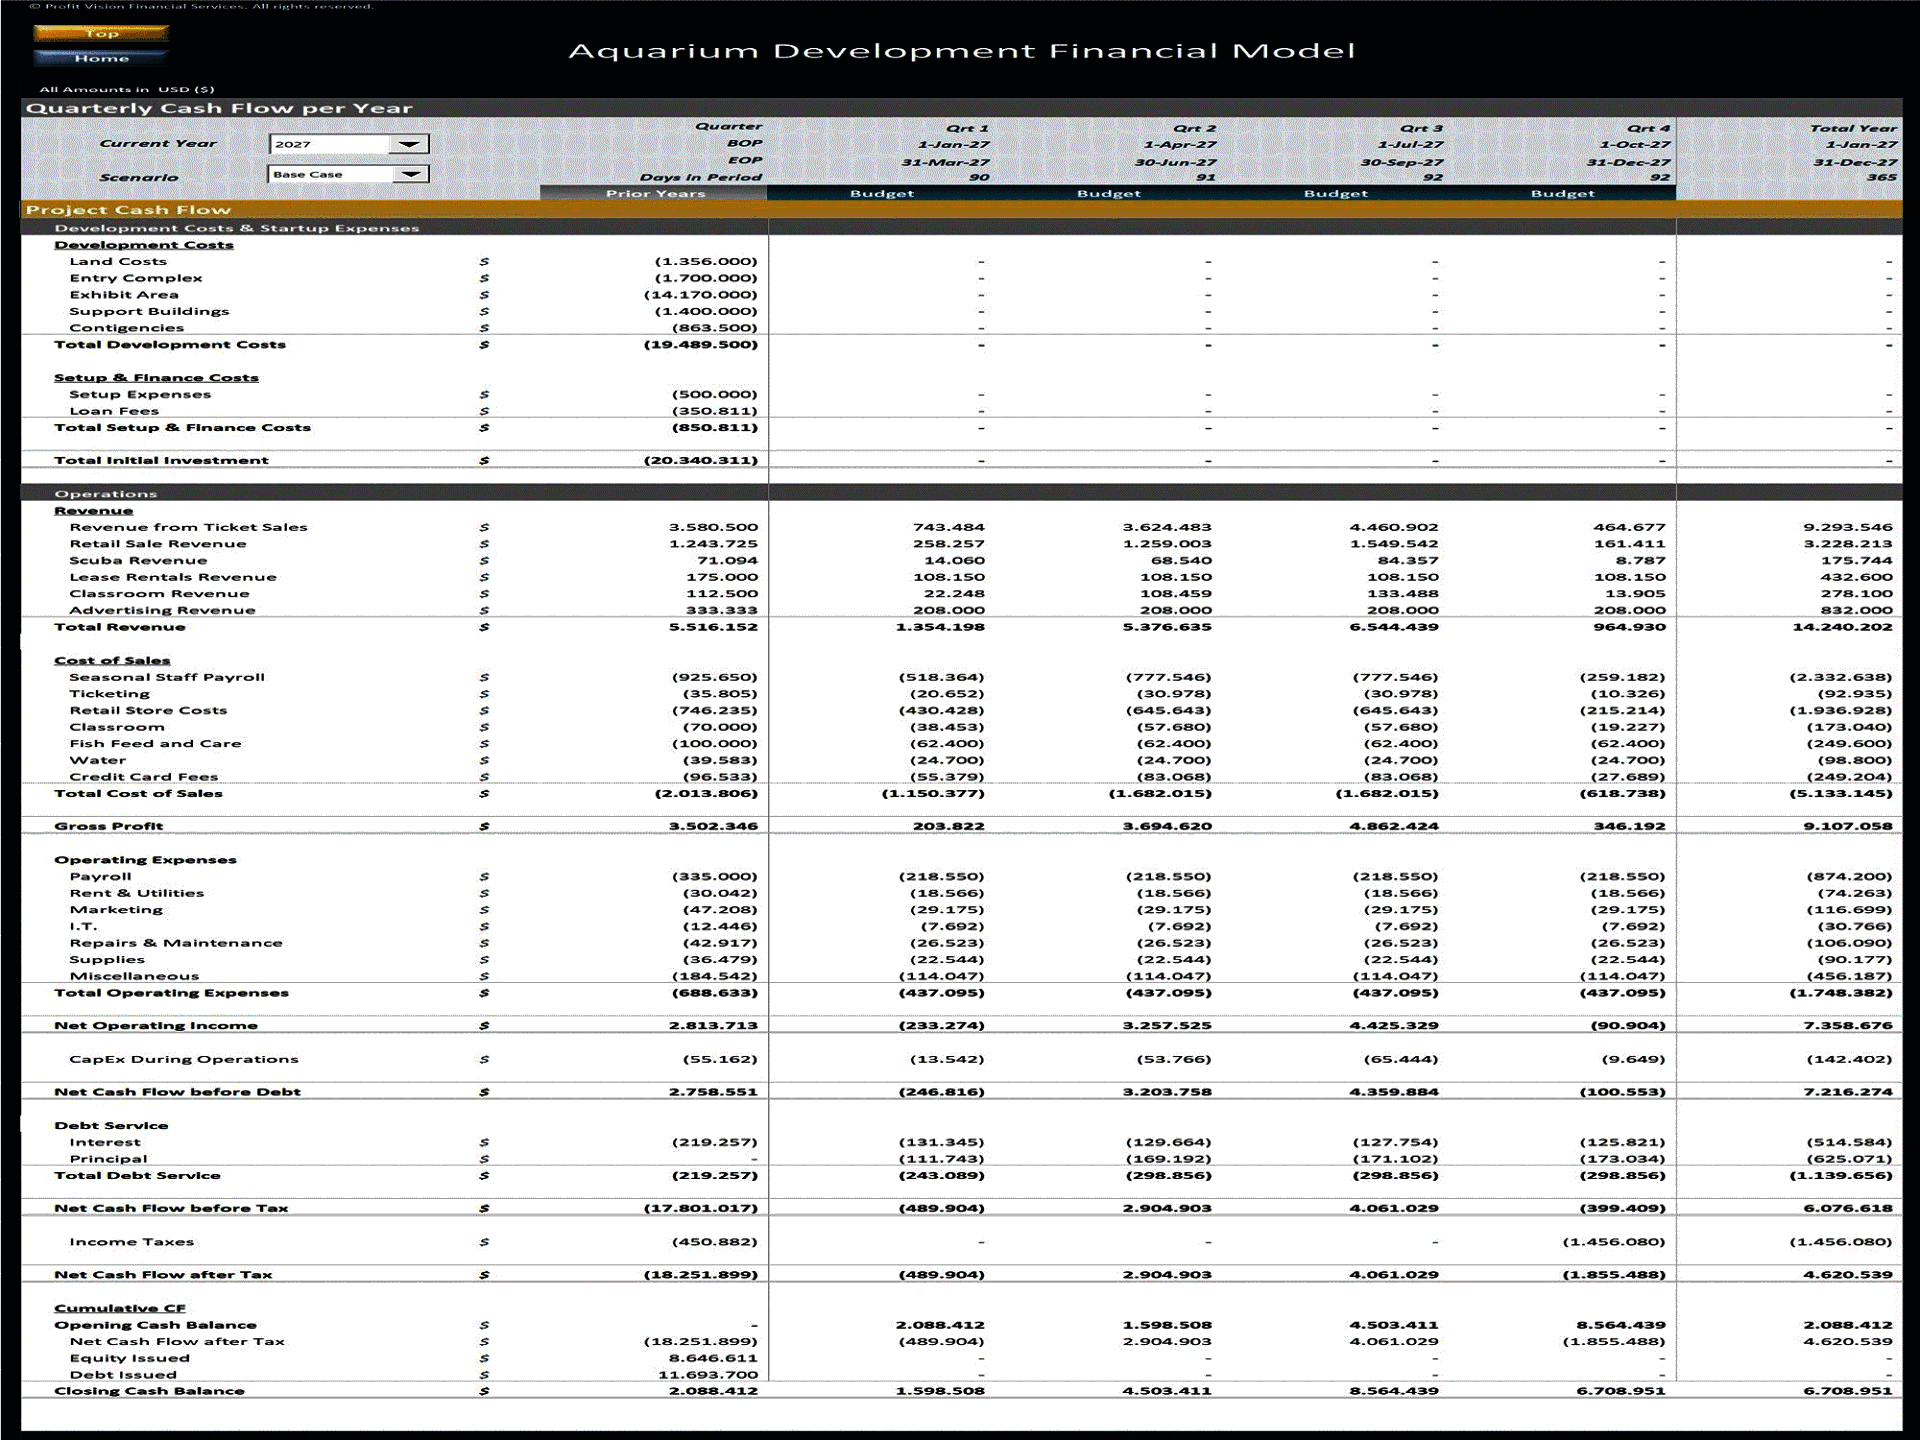The height and width of the screenshot is (1440, 1920).
Task: Click the Closing Cash Balance label
Action: tap(149, 1391)
